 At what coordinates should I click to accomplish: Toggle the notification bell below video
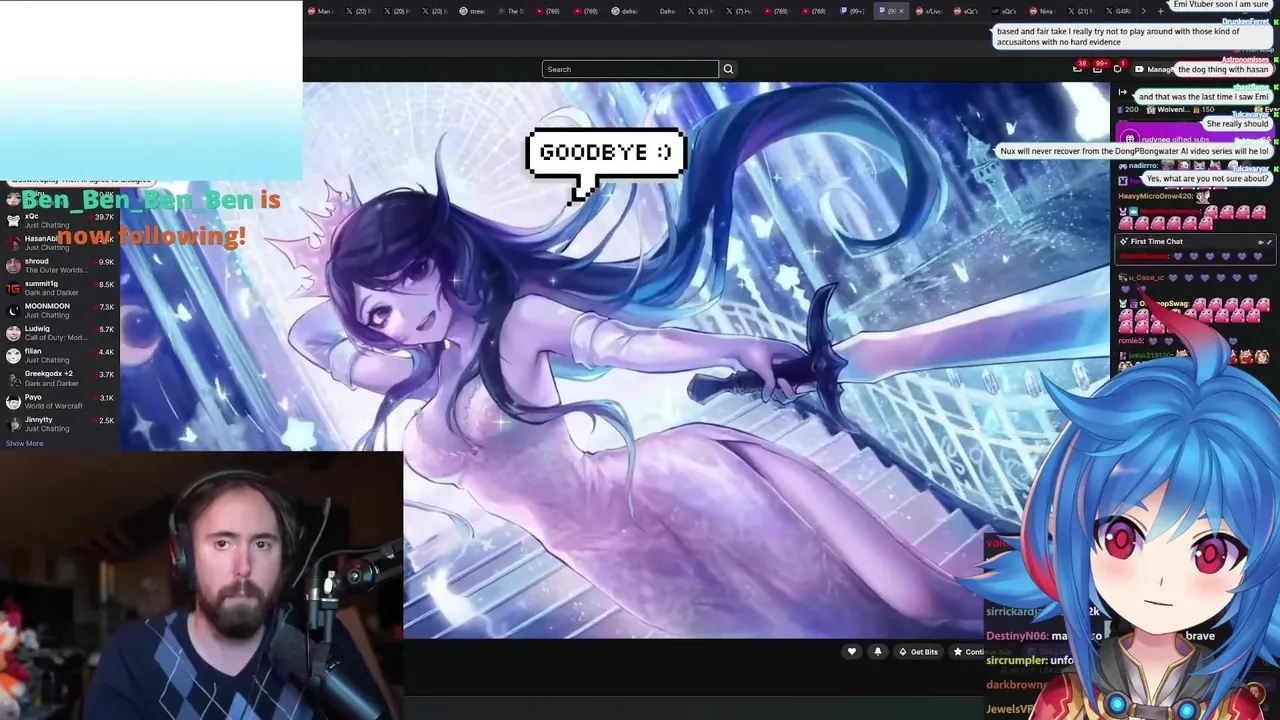(x=878, y=652)
